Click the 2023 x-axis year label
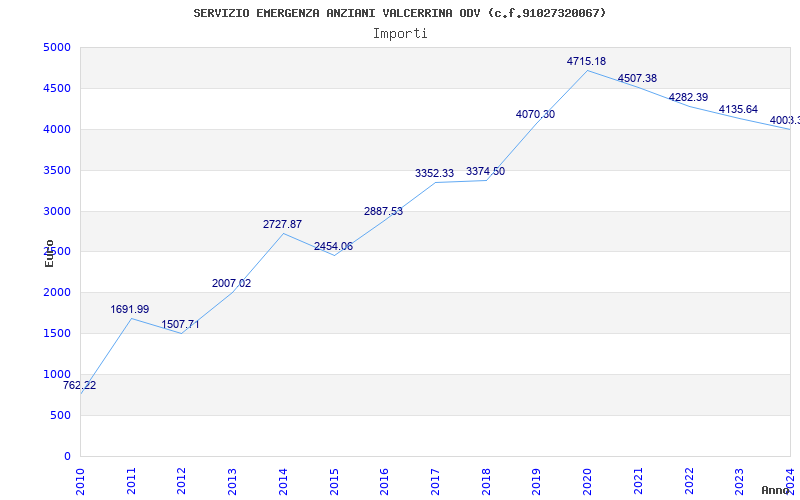Image resolution: width=800 pixels, height=500 pixels. [739, 482]
